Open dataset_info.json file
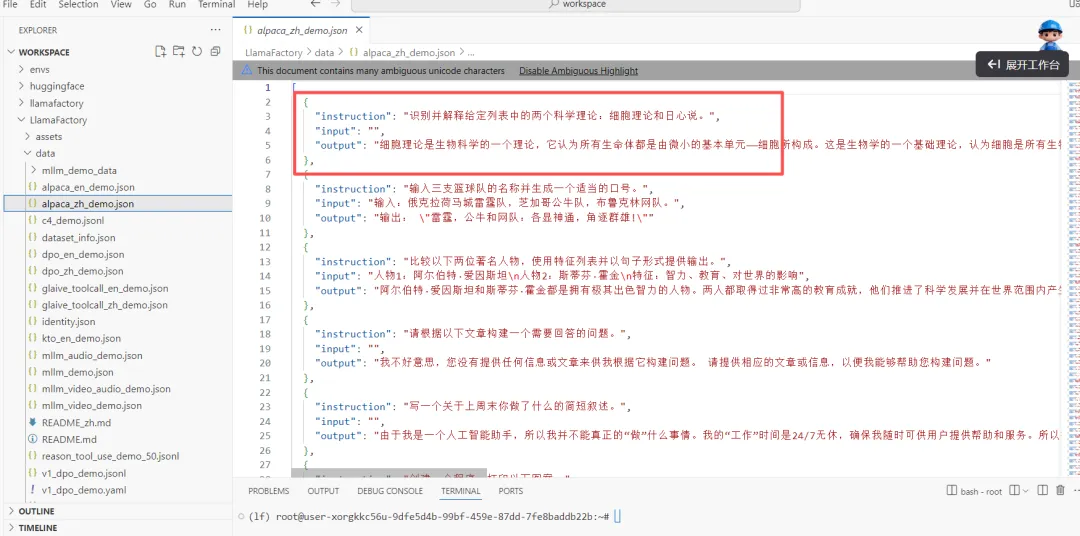 point(78,238)
